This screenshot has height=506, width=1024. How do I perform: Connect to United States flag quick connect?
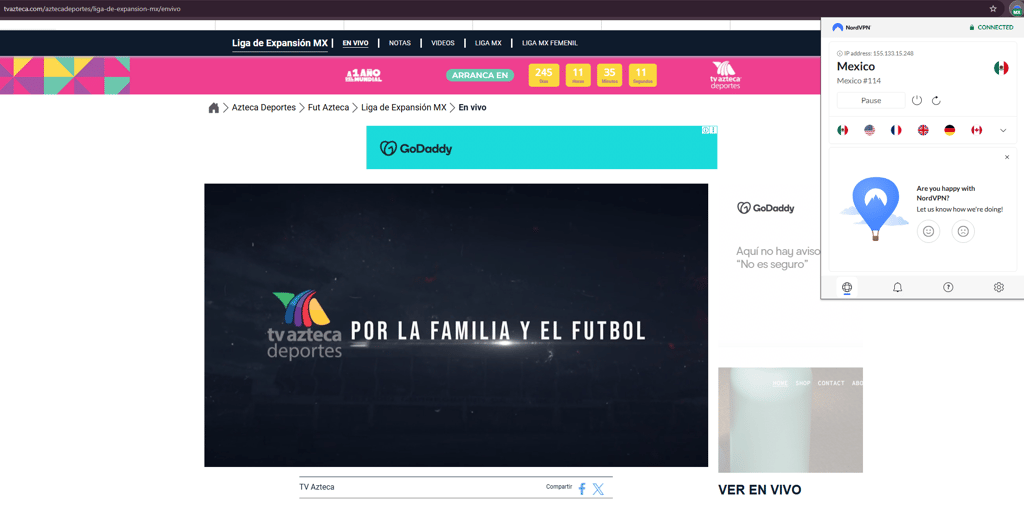[x=869, y=130]
